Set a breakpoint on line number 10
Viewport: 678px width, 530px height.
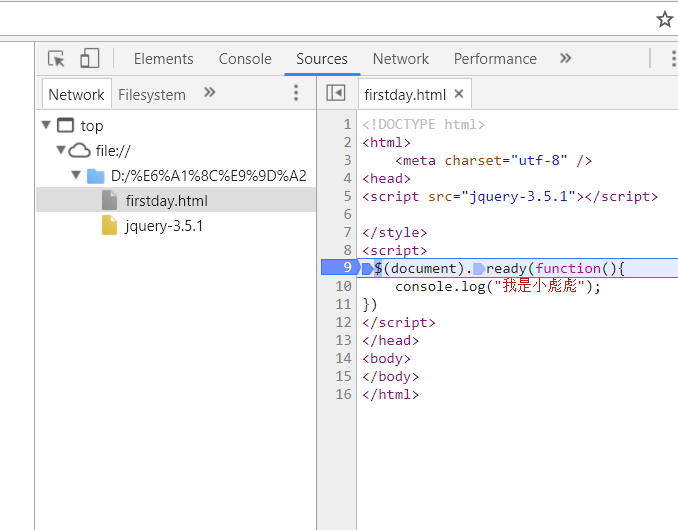point(344,286)
